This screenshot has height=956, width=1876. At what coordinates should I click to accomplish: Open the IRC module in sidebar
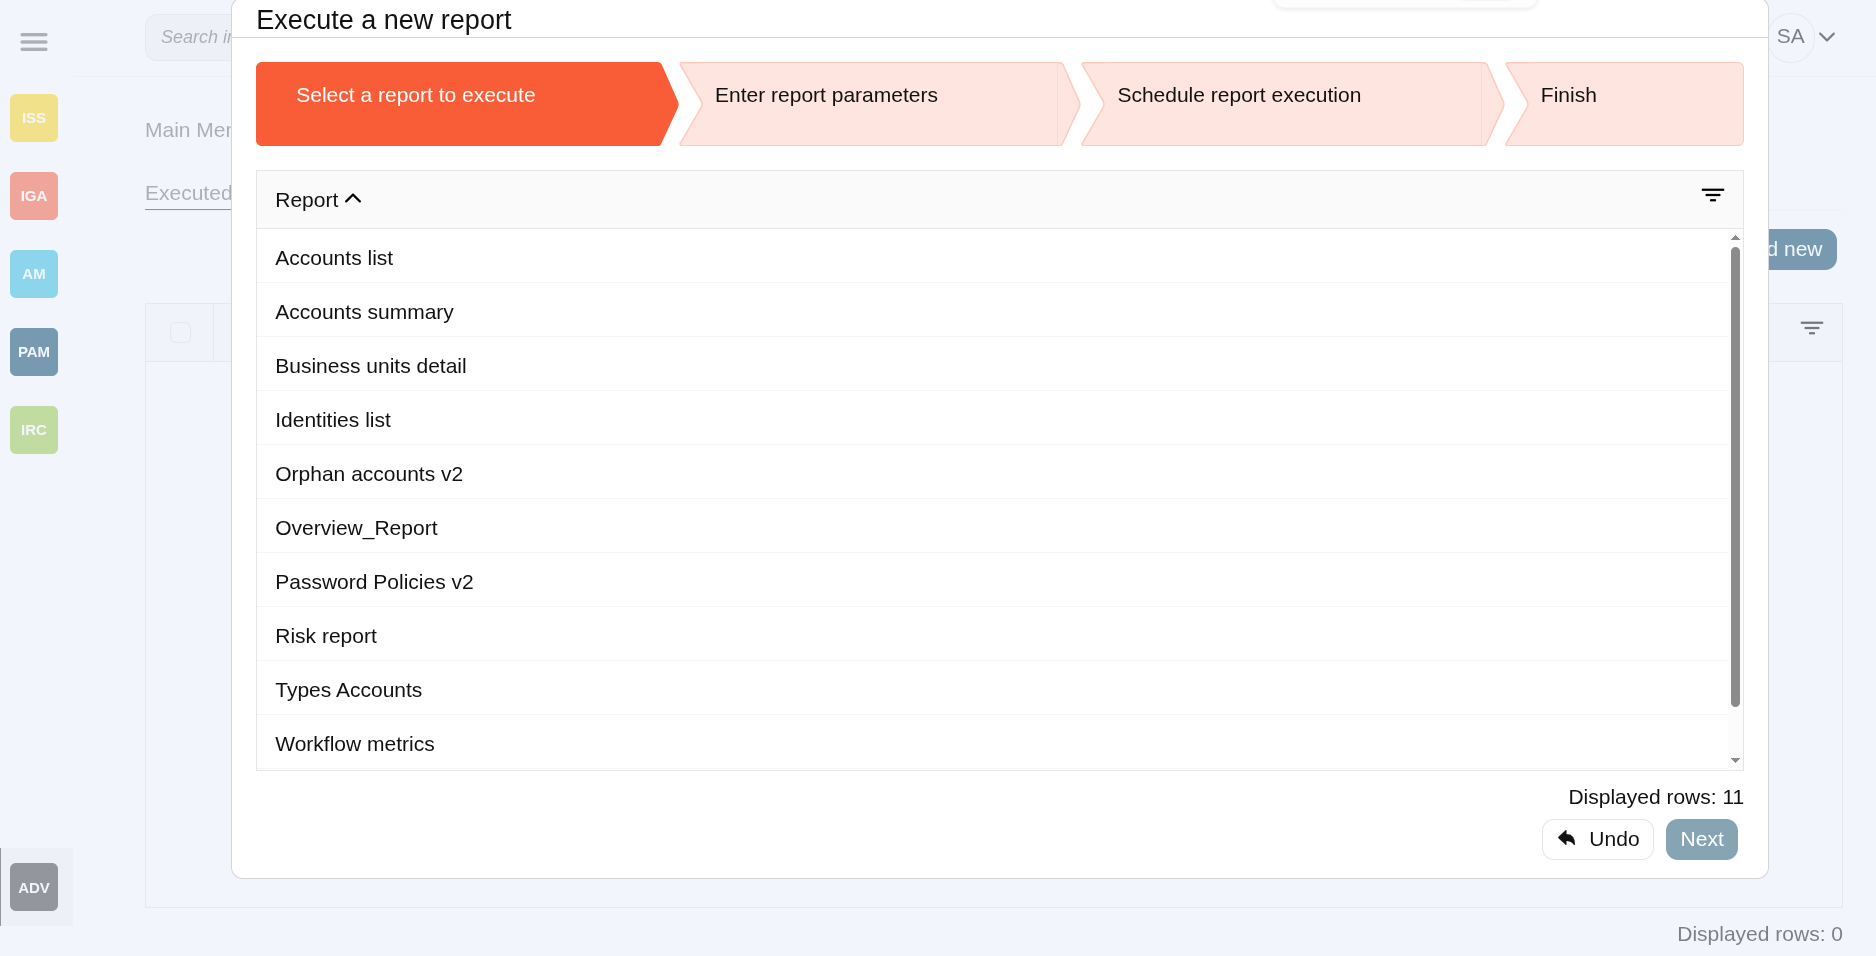[x=34, y=430]
